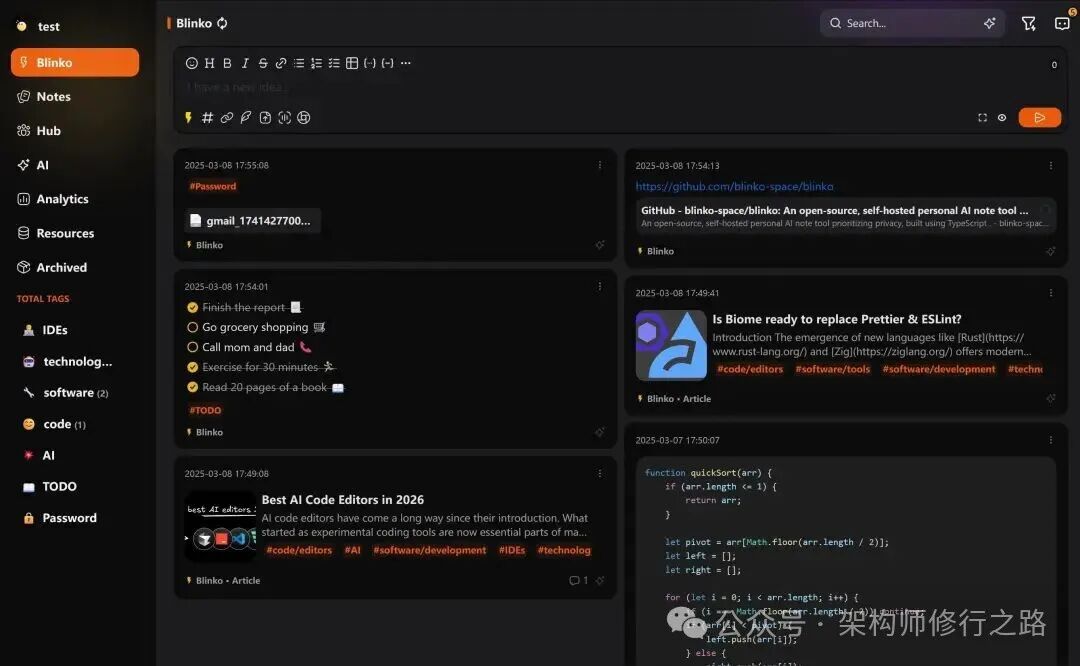Upload a file attachment to note
1080x666 pixels.
(265, 118)
